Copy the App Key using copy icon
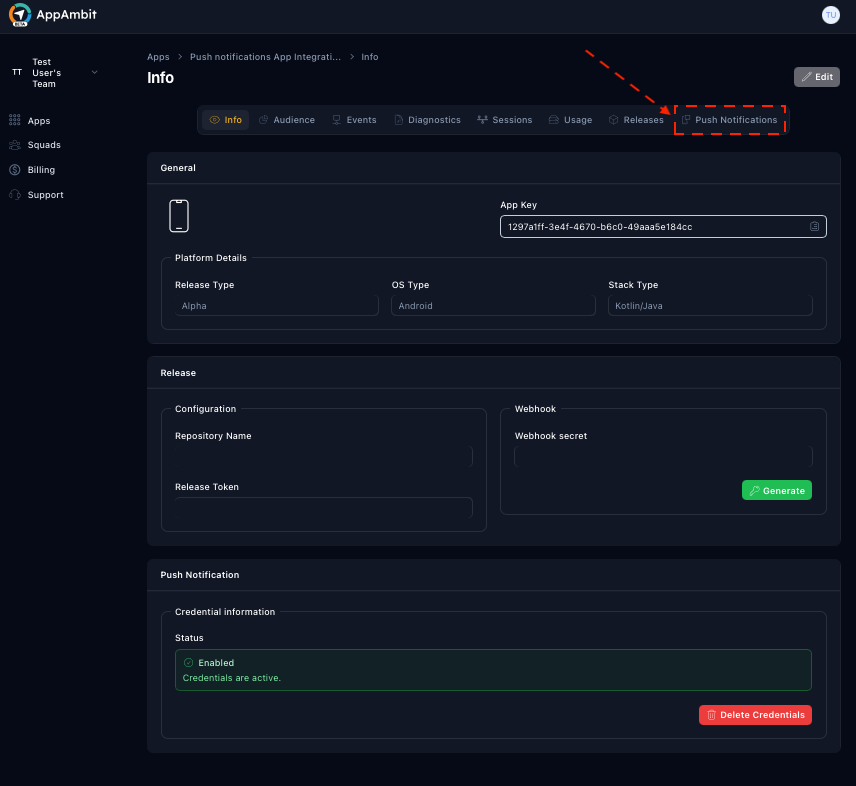Screen dimensions: 856x786 [x=815, y=227]
